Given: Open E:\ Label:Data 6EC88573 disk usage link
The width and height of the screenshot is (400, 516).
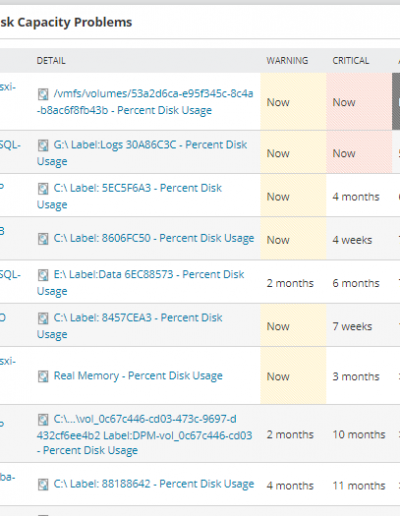Looking at the screenshot, I should 140,283.
